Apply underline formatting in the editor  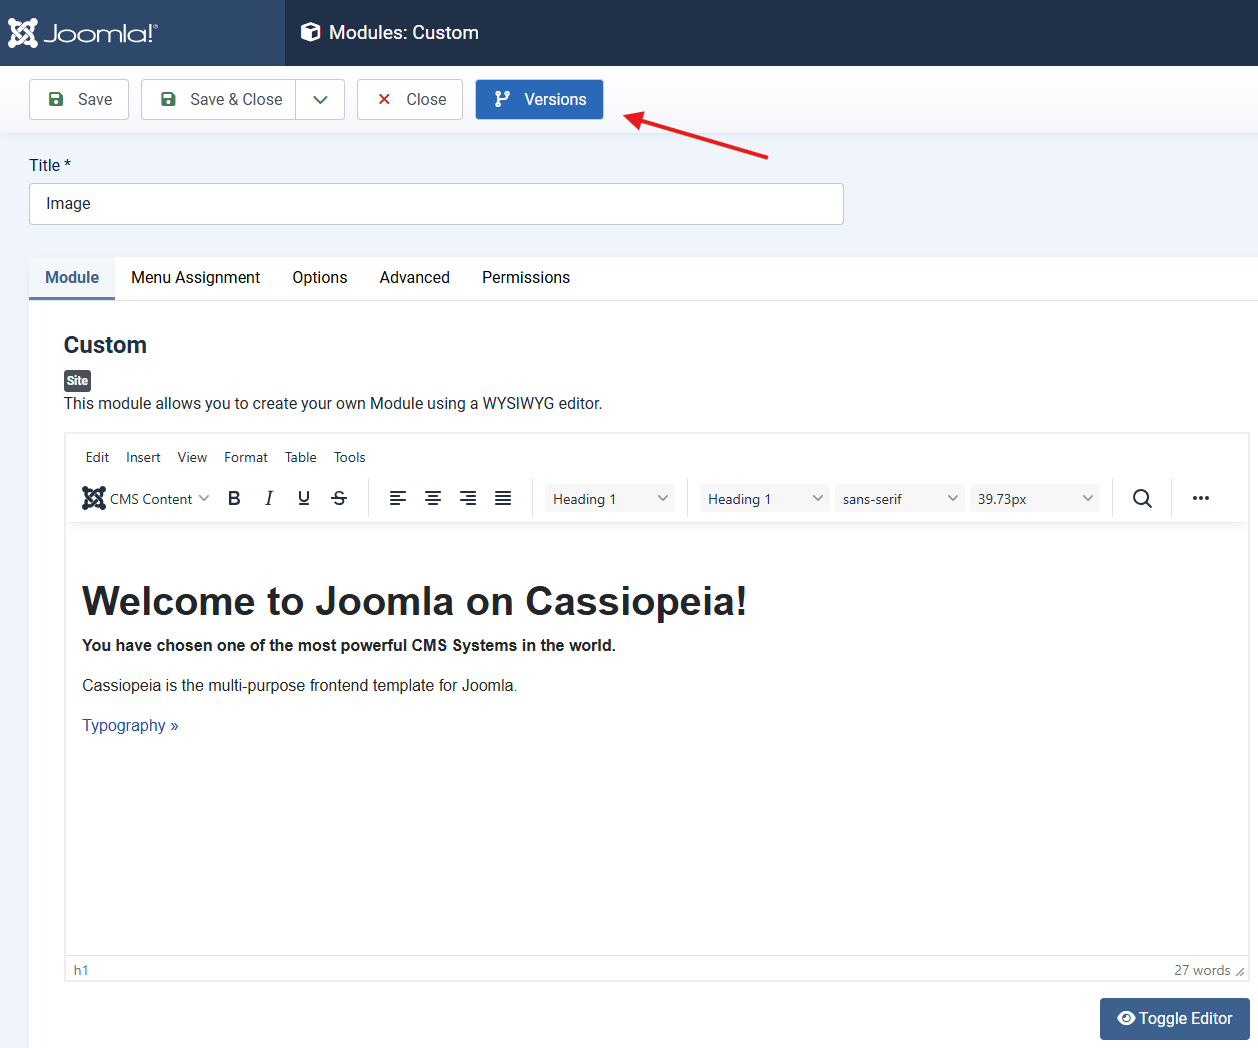pos(303,497)
